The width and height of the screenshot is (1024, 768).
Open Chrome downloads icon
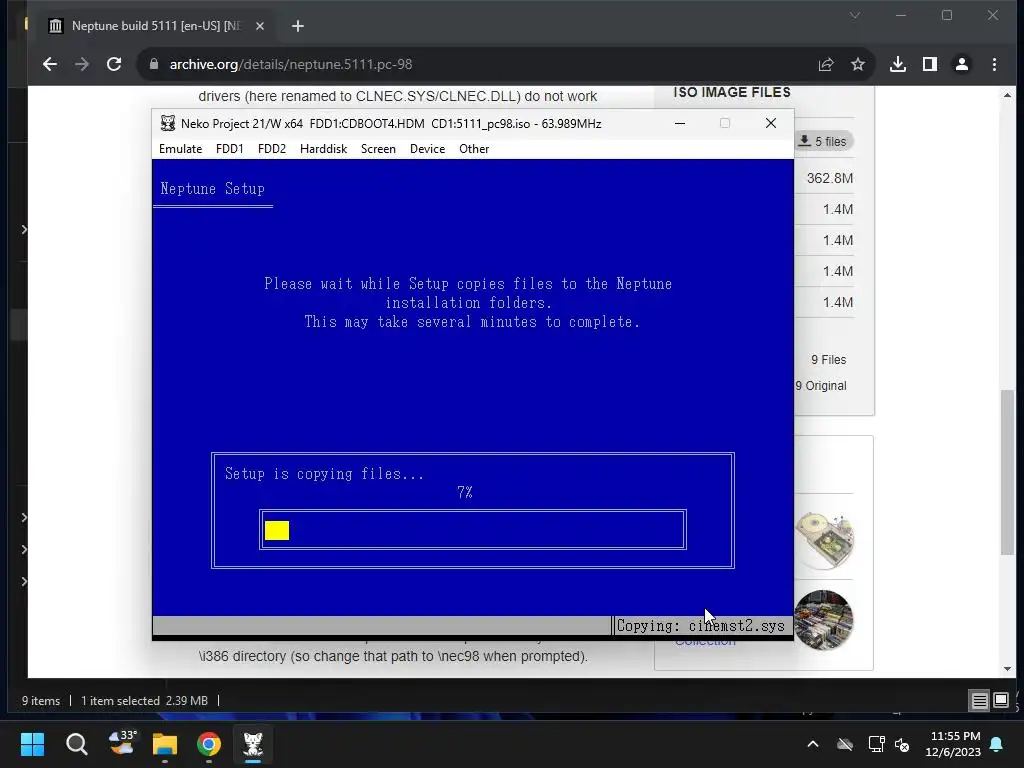click(898, 64)
